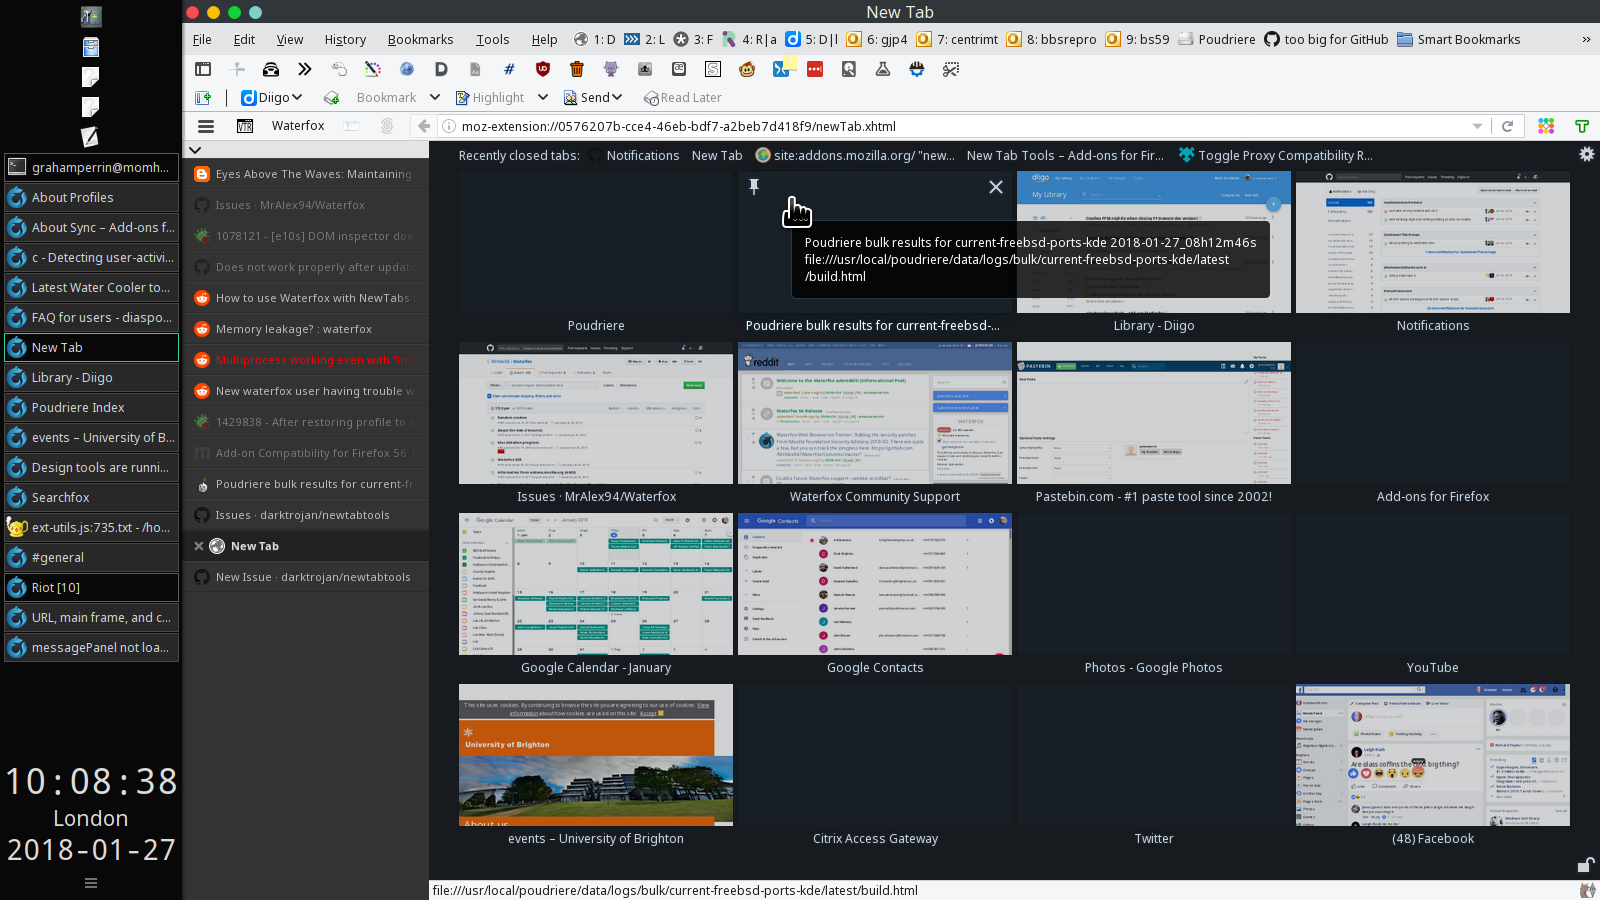Expand the Highlight dropdown
1600x900 pixels.
click(543, 97)
